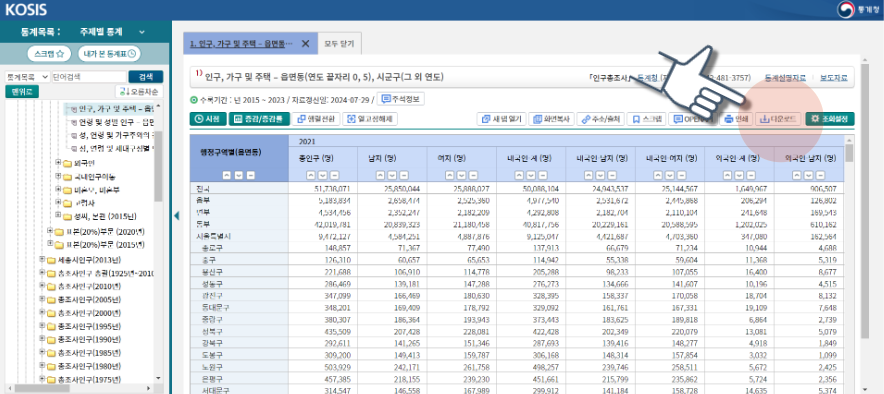Select tree item 인구, 가구 및 주택
This screenshot has height=394, width=884.
pos(117,108)
